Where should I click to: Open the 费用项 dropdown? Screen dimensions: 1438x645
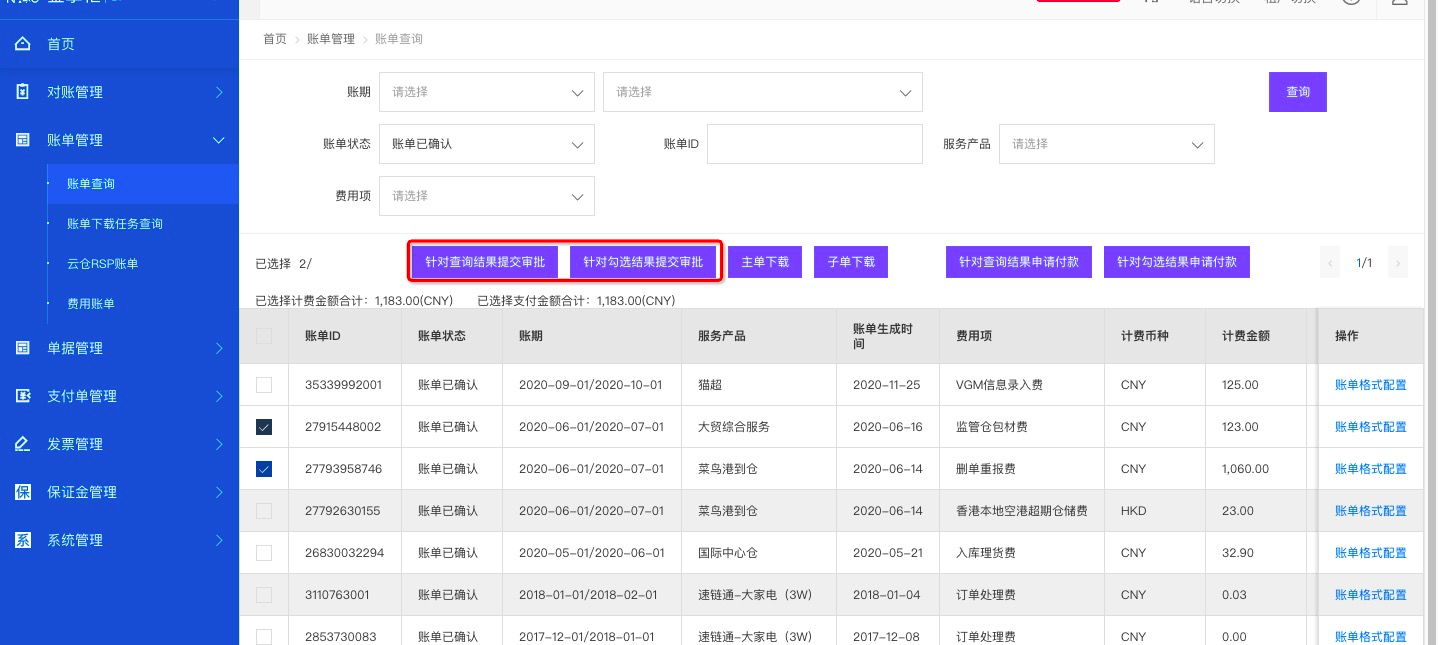487,196
